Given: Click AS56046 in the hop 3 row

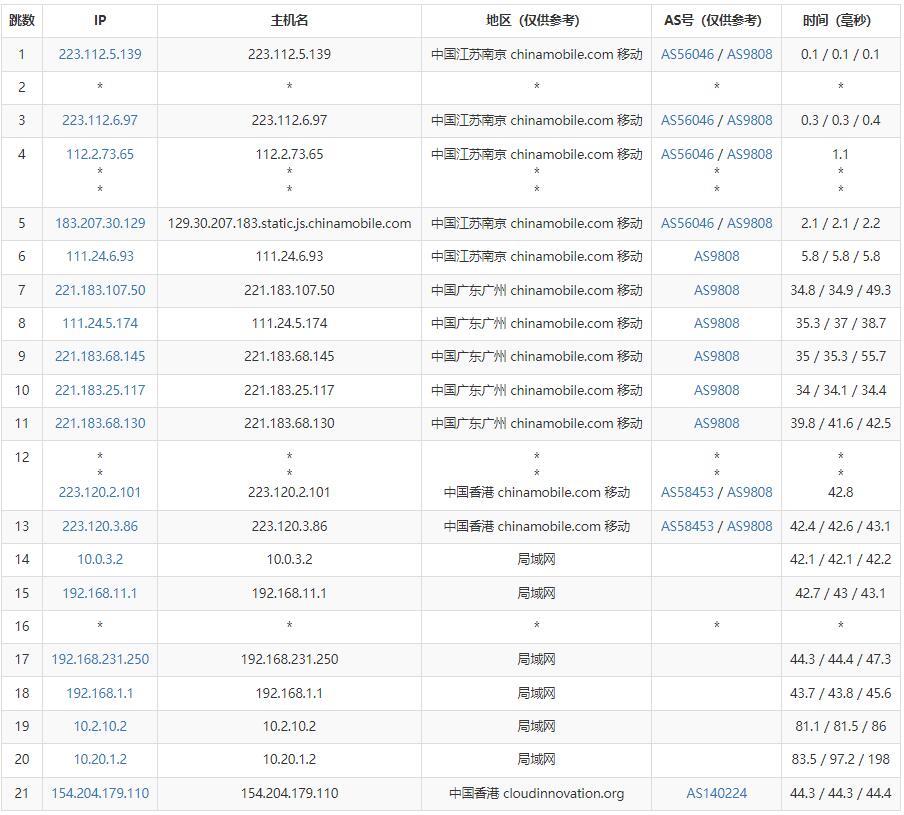Looking at the screenshot, I should [687, 120].
